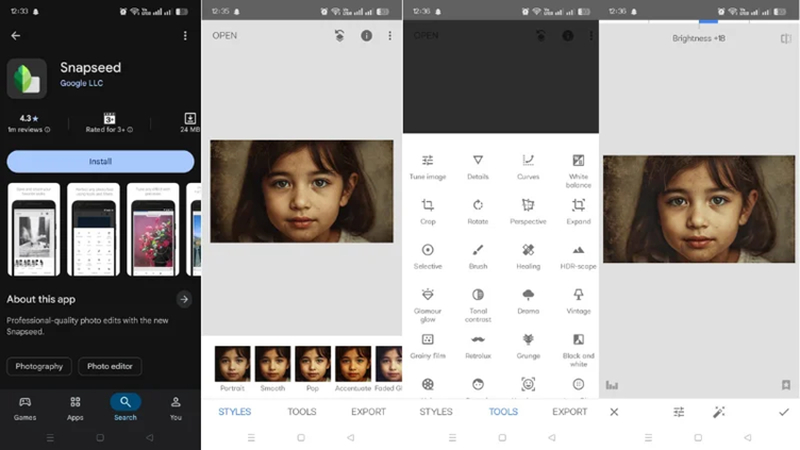800x450 pixels.
Task: Apply the Glamour glow filter
Action: click(428, 306)
